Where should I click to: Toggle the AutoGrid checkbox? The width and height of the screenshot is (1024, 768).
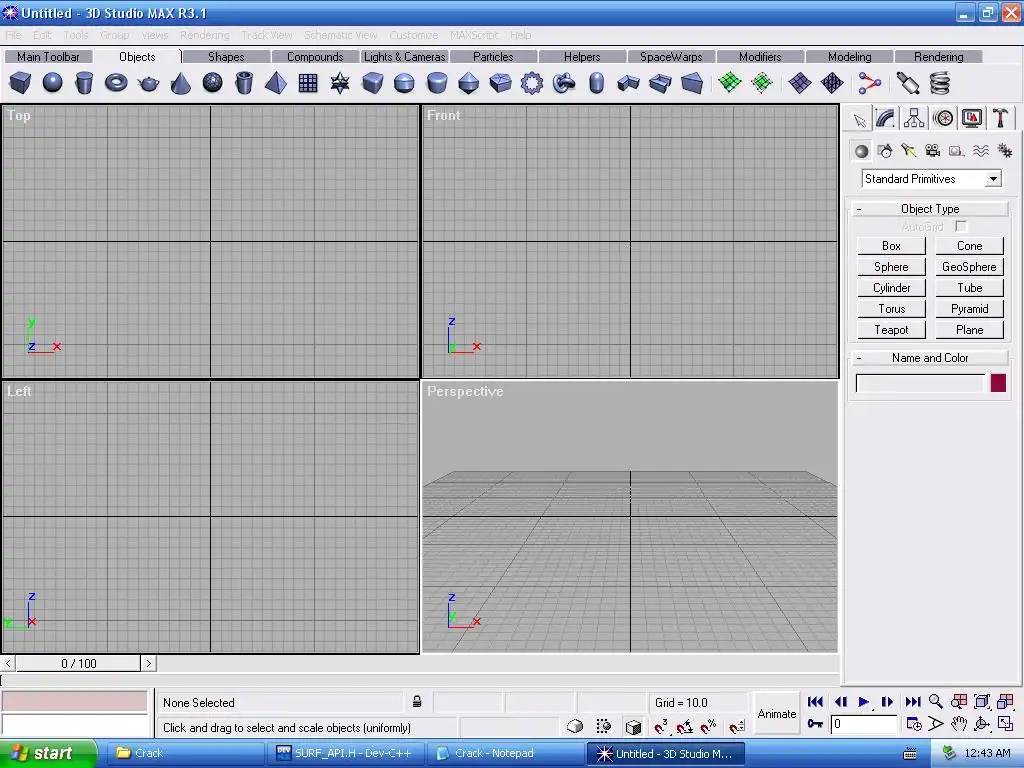click(961, 227)
